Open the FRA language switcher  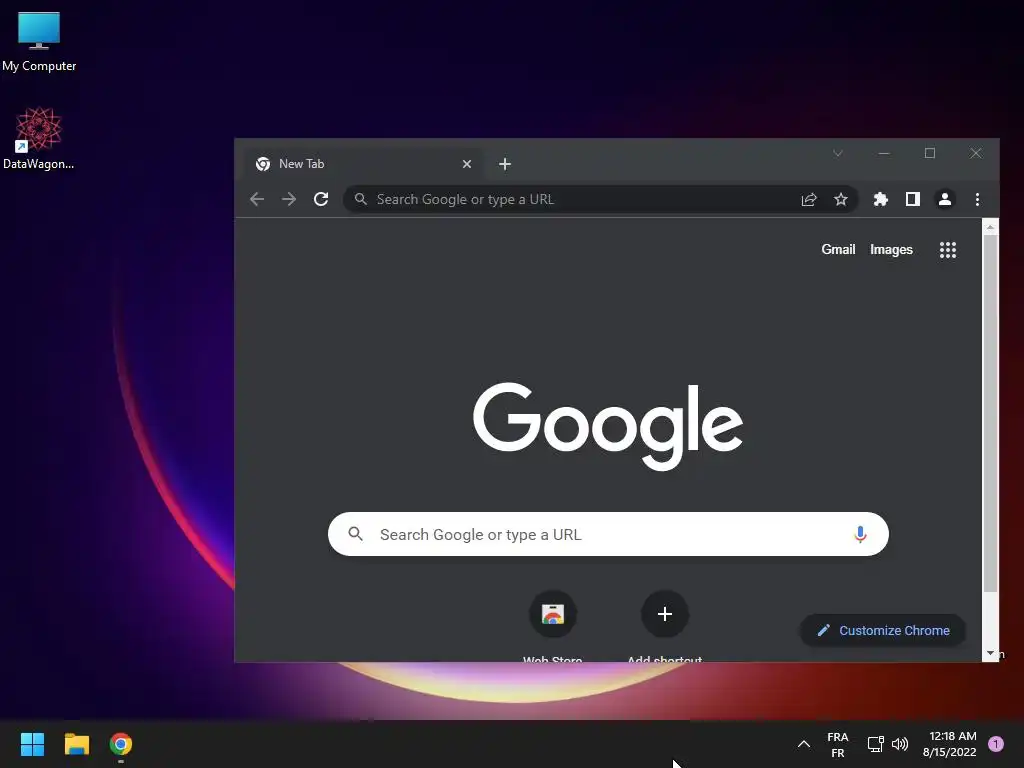point(838,744)
